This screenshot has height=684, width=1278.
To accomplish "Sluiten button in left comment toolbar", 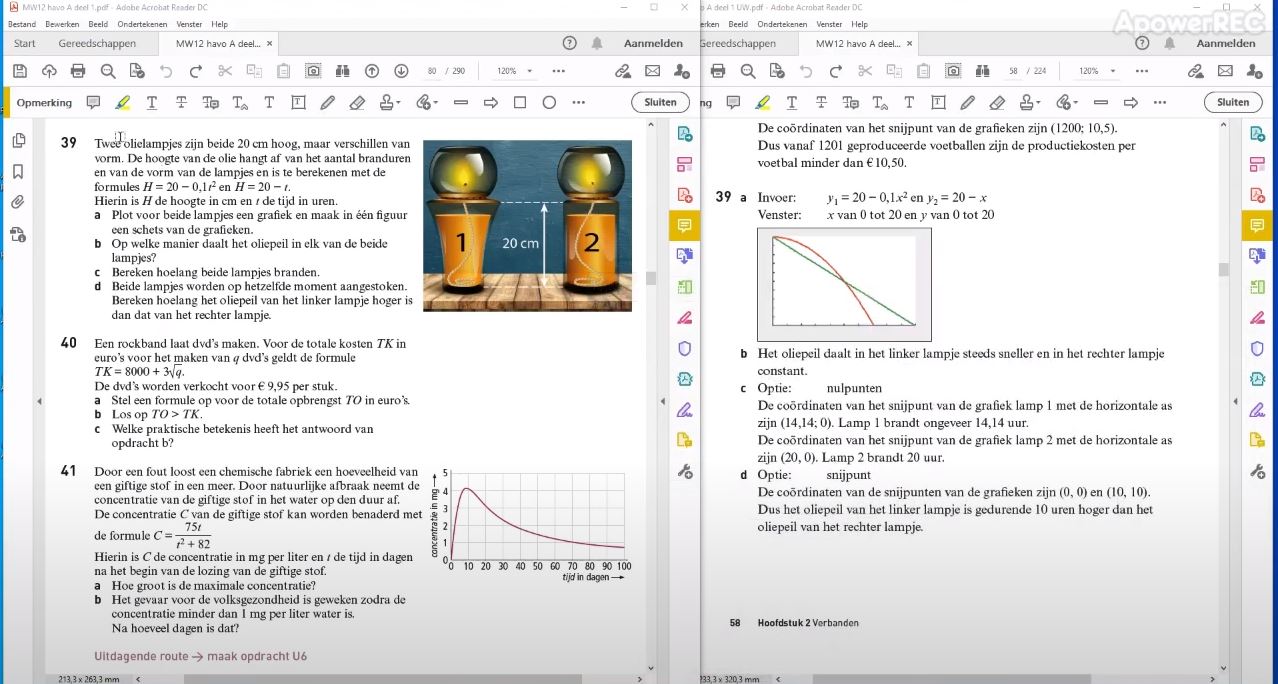I will coord(660,102).
